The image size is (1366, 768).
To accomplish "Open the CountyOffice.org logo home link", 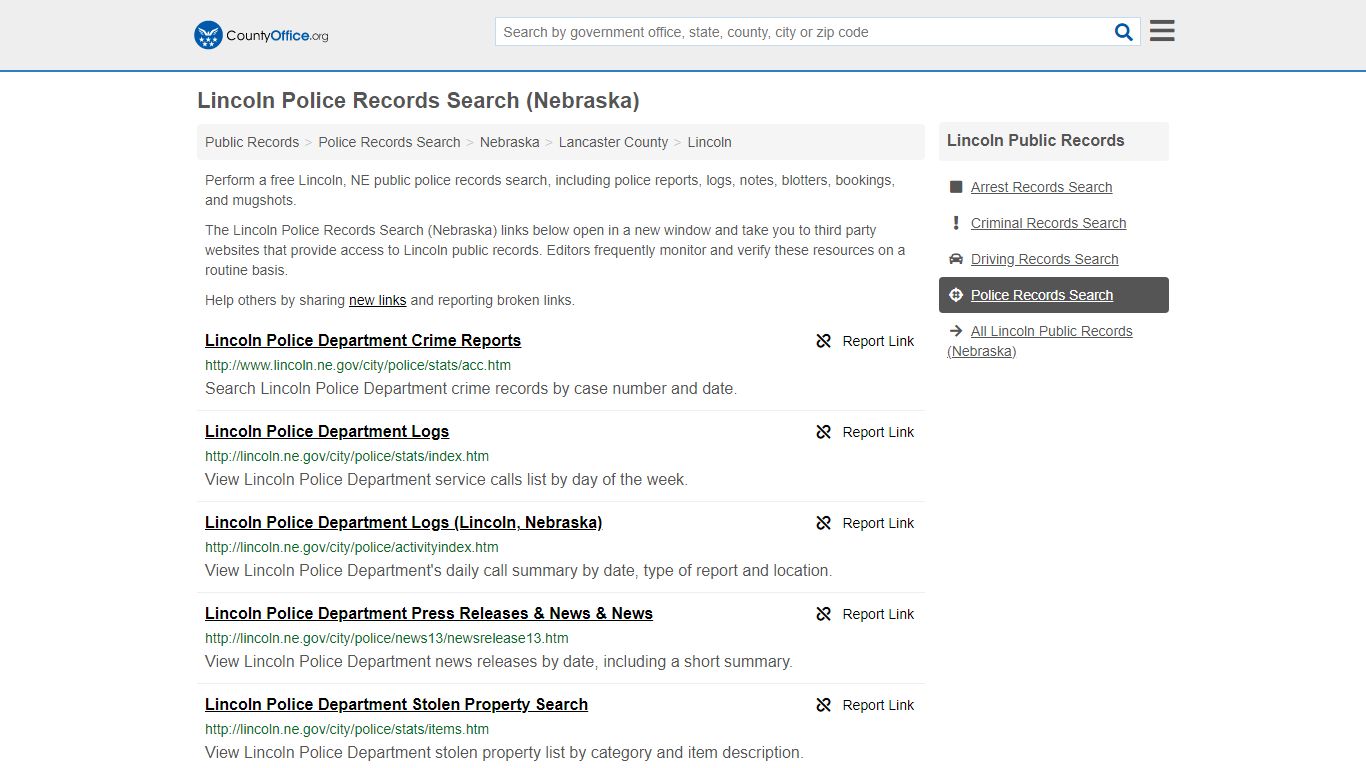I will [x=261, y=35].
